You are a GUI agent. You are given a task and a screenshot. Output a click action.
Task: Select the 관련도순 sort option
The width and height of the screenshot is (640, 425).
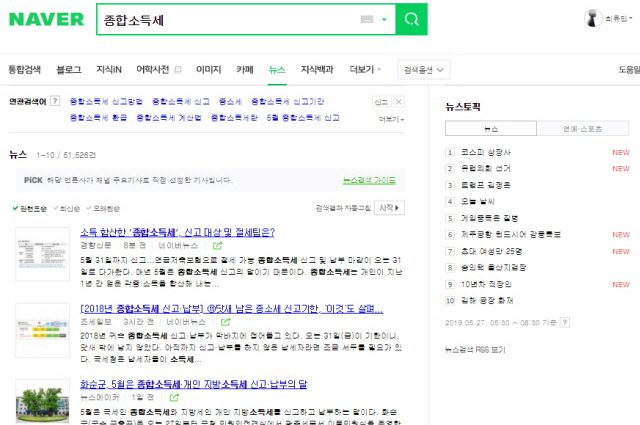[x=32, y=208]
